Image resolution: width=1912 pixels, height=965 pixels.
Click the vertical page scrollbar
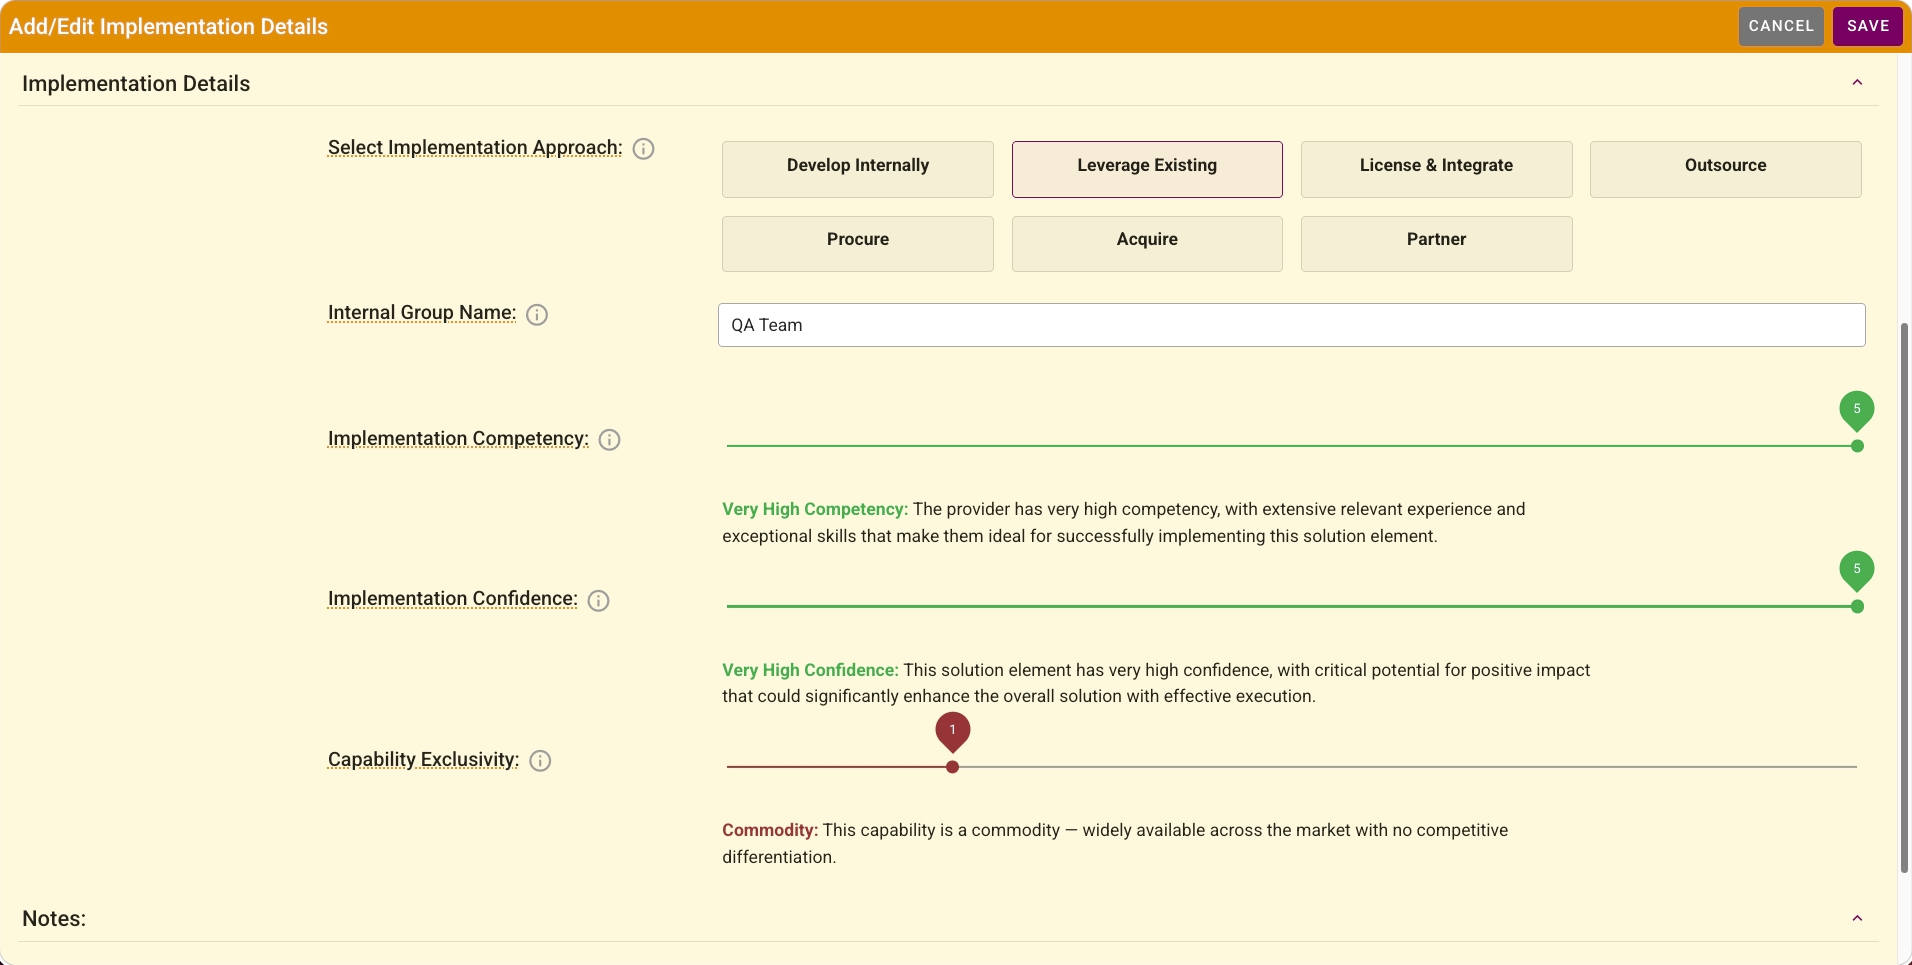point(1904,598)
